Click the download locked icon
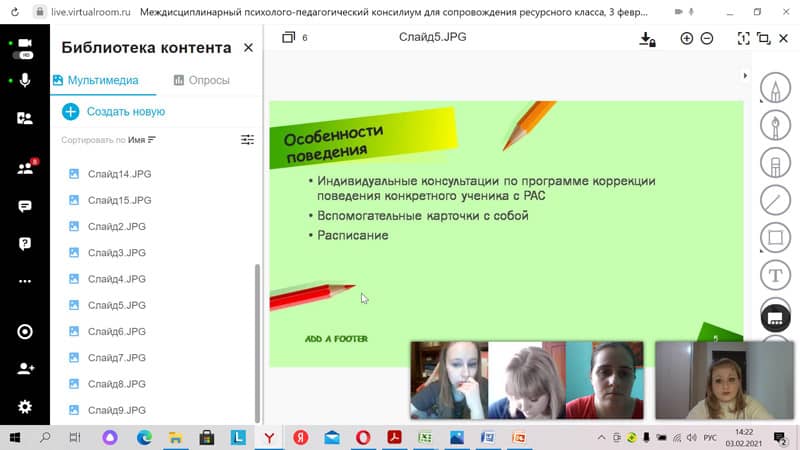The image size is (800, 450). tap(647, 39)
